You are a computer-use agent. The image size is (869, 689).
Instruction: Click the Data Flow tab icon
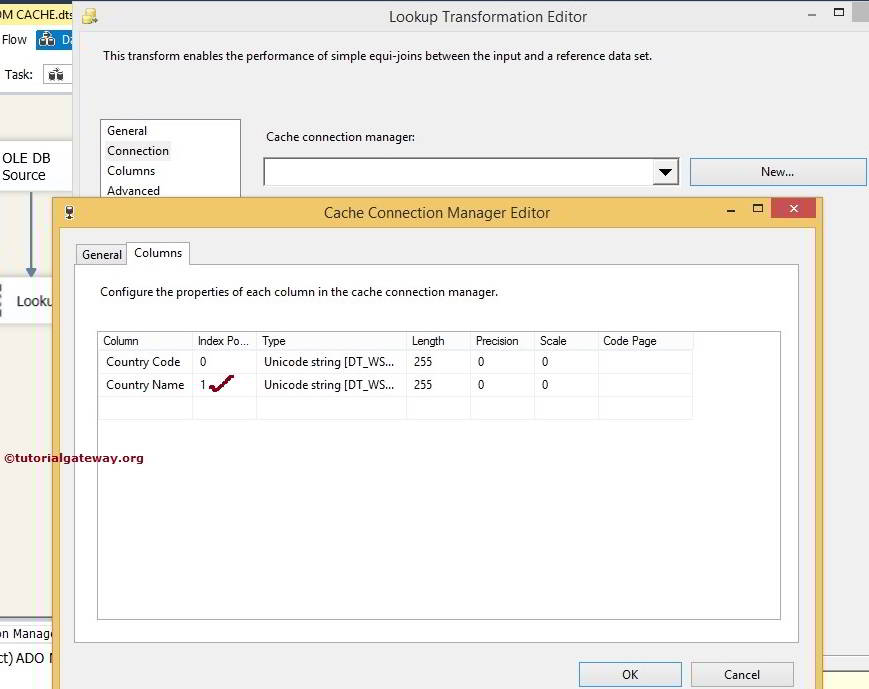47,39
